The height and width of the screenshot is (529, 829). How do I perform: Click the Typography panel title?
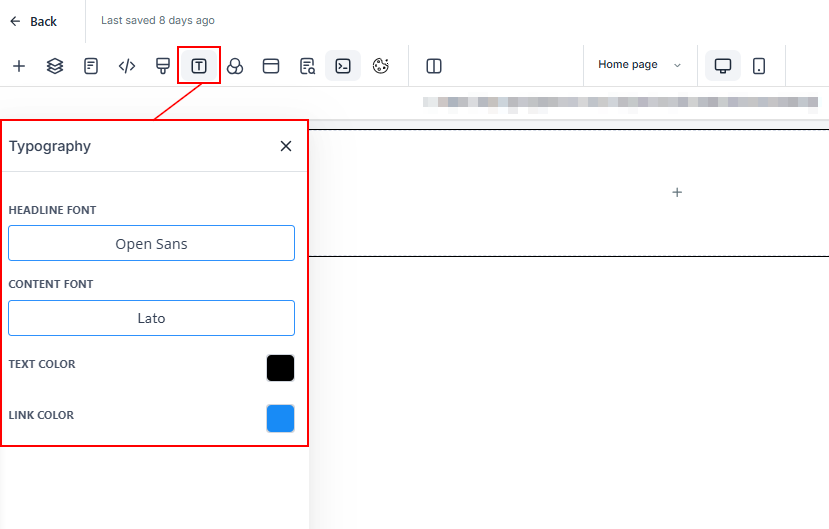click(50, 146)
